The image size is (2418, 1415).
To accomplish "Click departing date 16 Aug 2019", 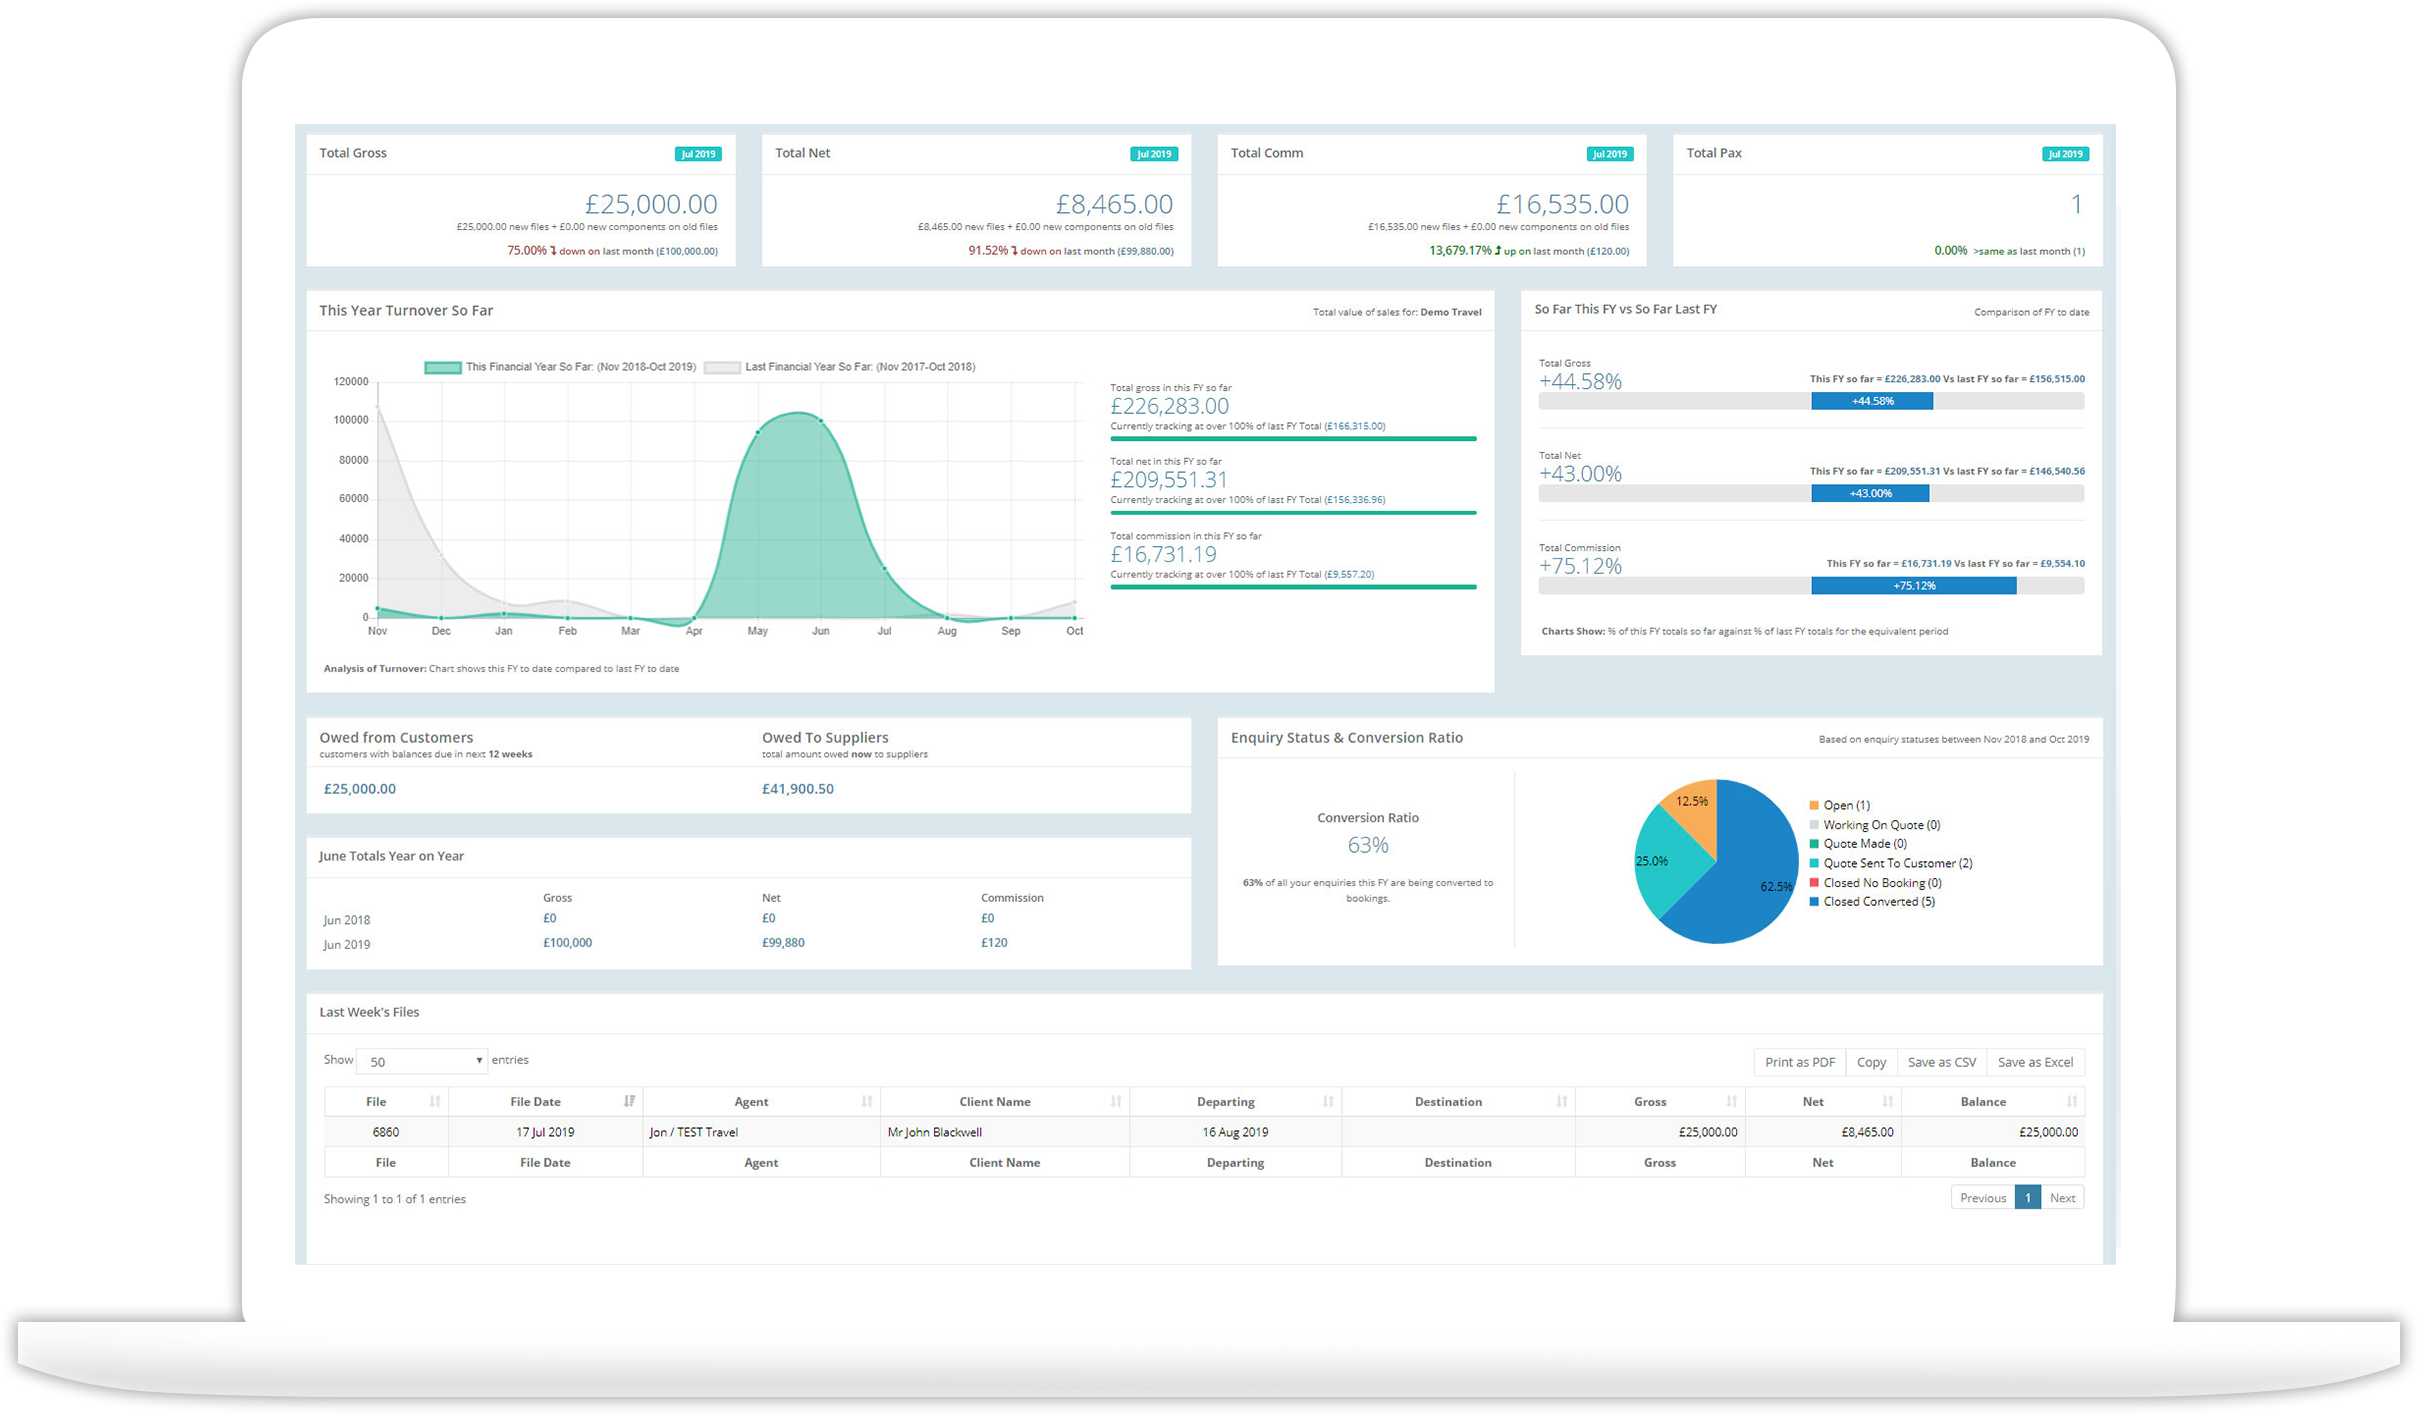I will click(1235, 1132).
